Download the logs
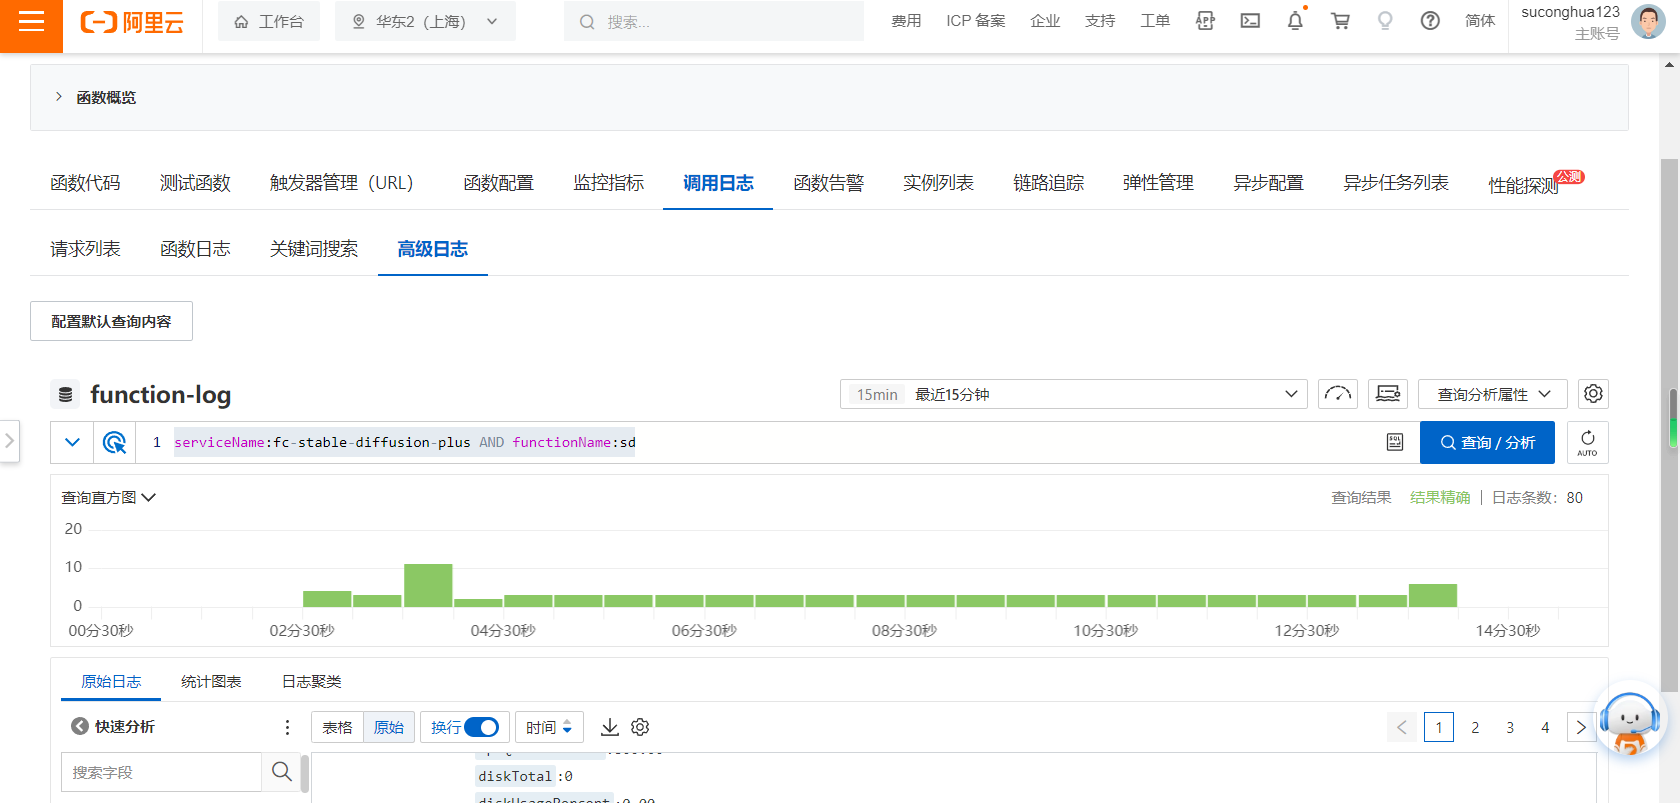Viewport: 1680px width, 803px height. click(610, 727)
